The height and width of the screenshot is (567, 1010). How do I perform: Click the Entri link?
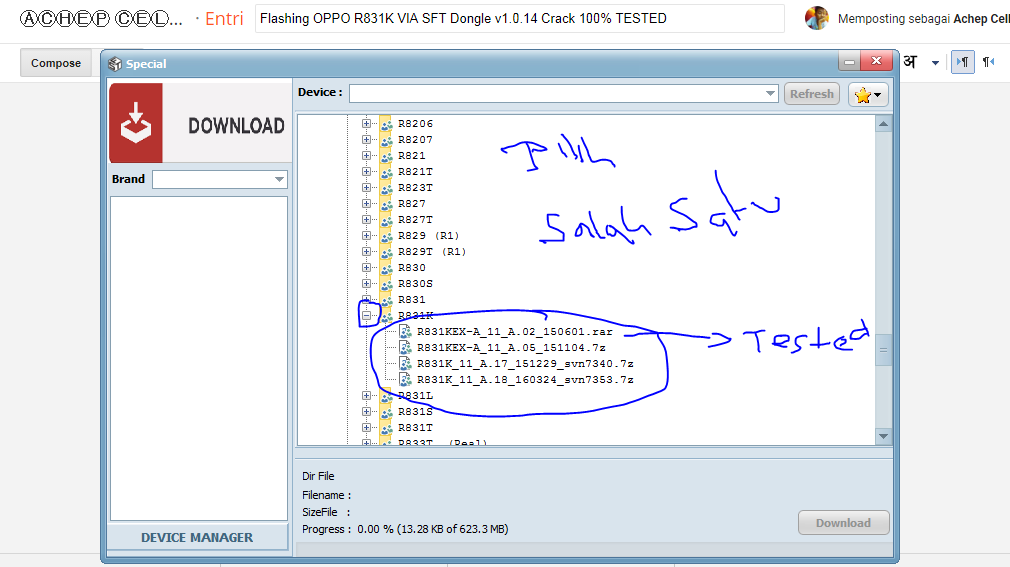pyautogui.click(x=224, y=19)
